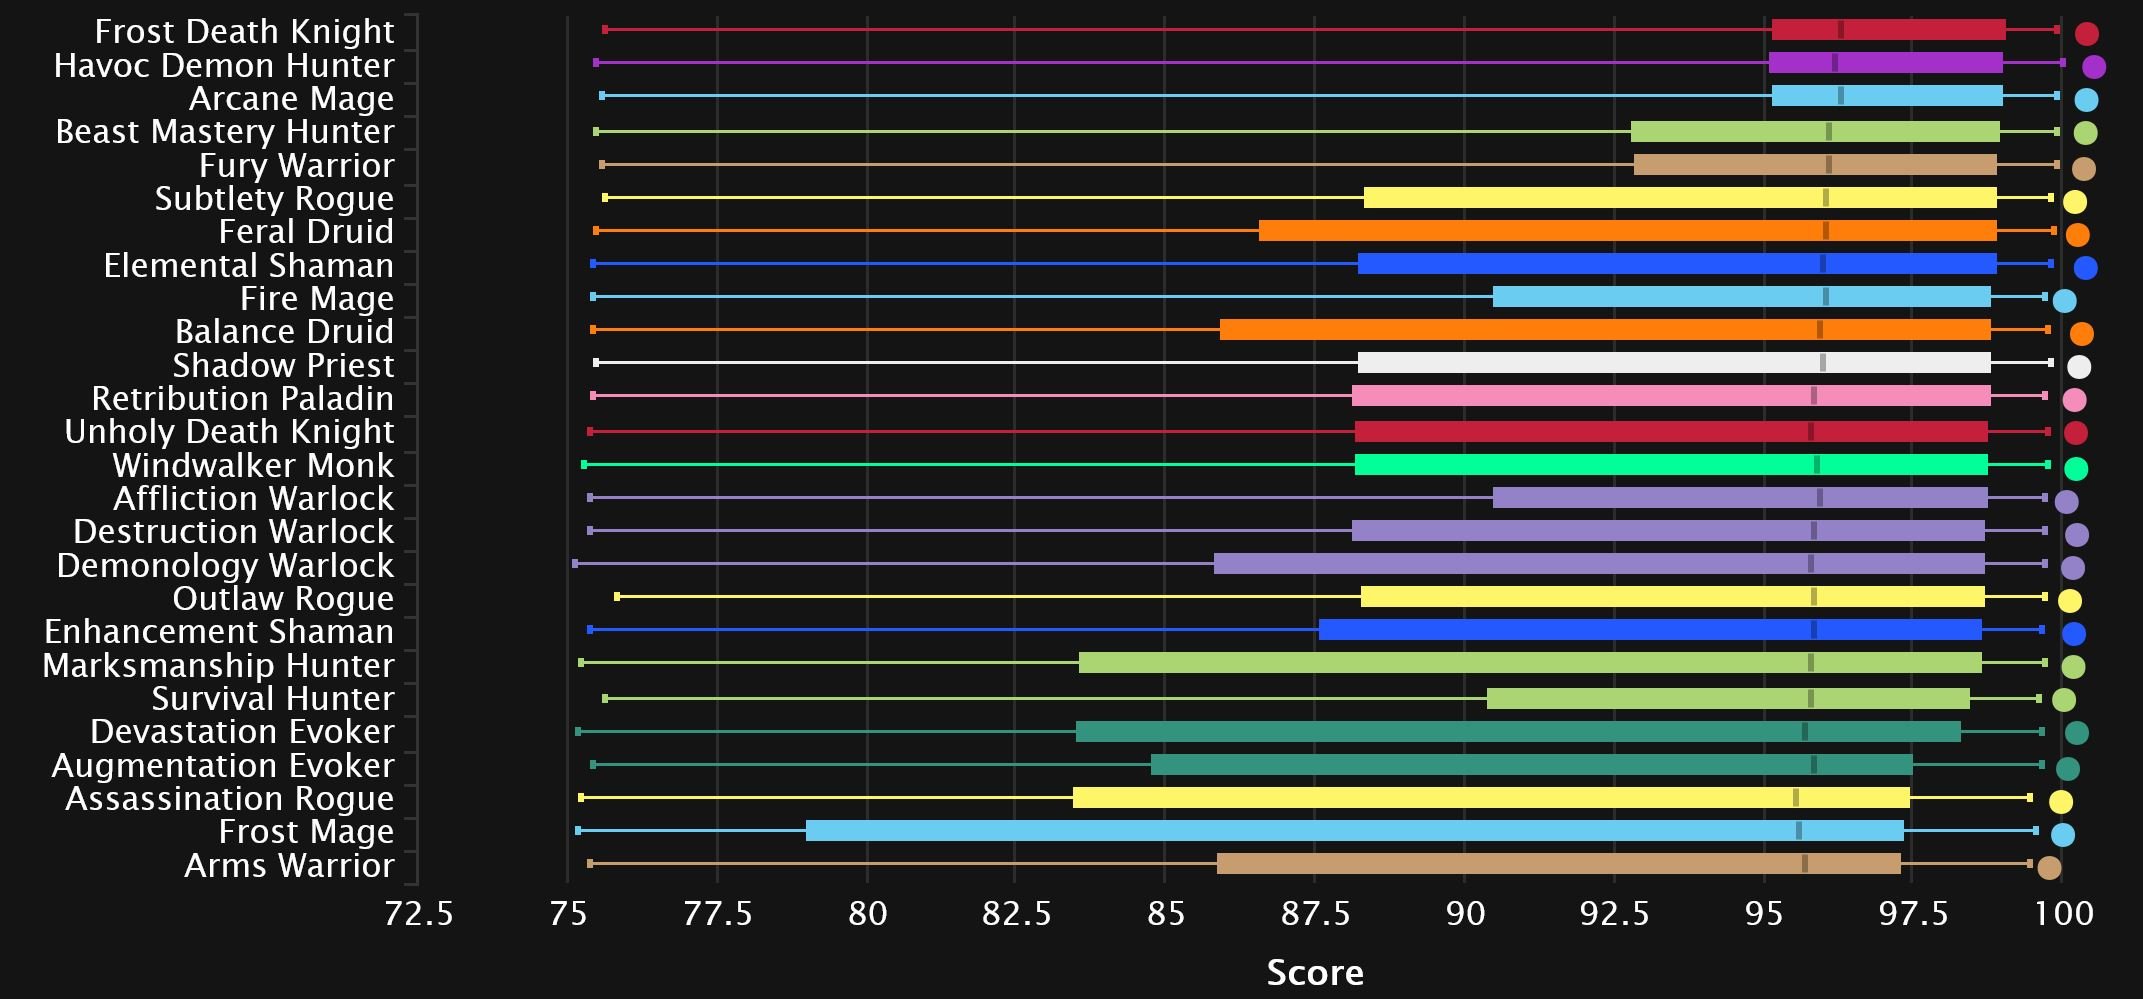Click the Frost Mage box plot bar
Image resolution: width=2143 pixels, height=999 pixels.
click(x=1354, y=831)
